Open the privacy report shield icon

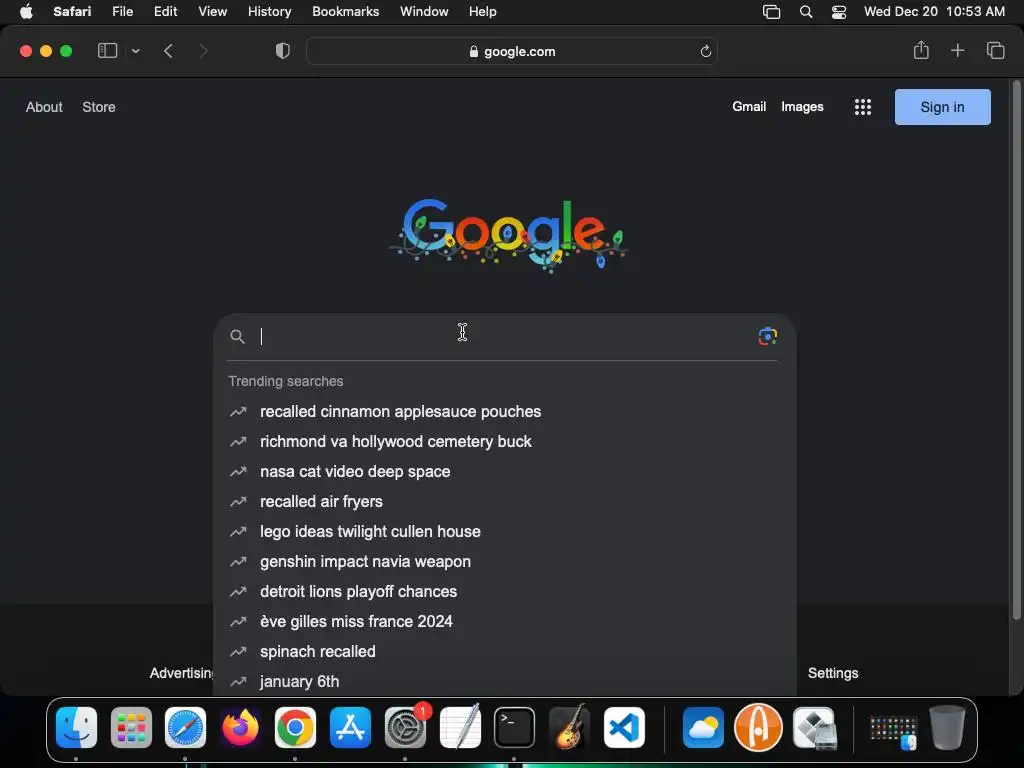283,51
